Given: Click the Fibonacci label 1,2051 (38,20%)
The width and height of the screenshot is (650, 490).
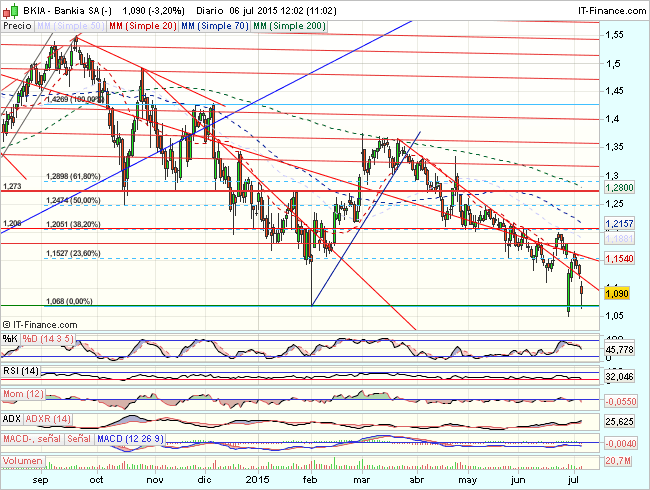Looking at the screenshot, I should [73, 224].
